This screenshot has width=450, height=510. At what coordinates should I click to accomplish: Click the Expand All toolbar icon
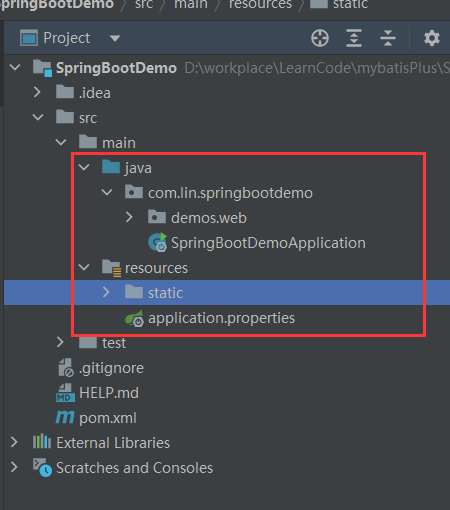[354, 38]
